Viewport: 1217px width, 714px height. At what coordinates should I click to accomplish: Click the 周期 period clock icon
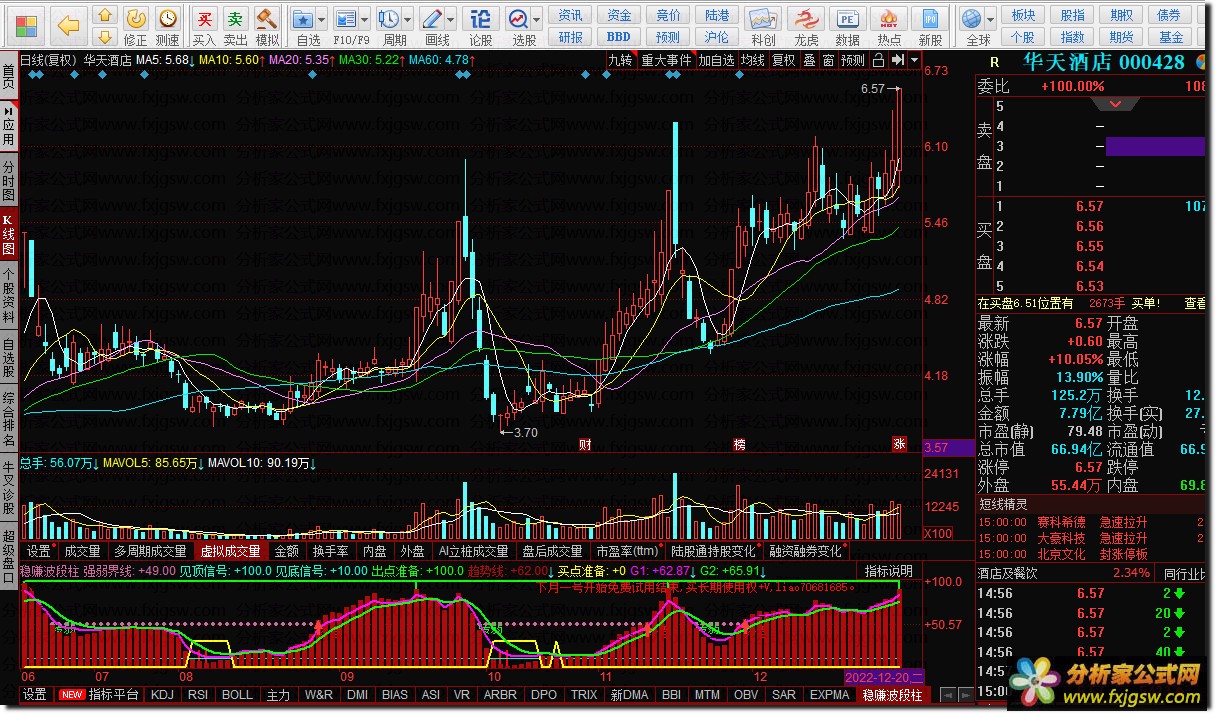[388, 19]
